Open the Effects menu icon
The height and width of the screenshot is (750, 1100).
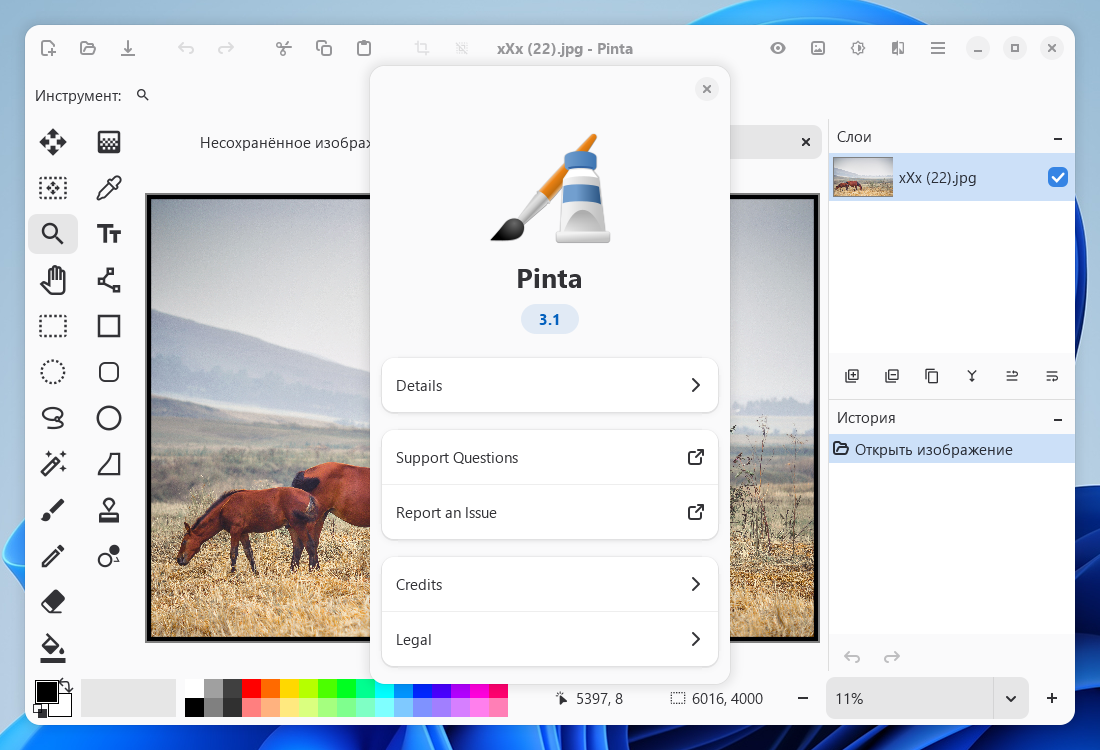click(x=897, y=48)
